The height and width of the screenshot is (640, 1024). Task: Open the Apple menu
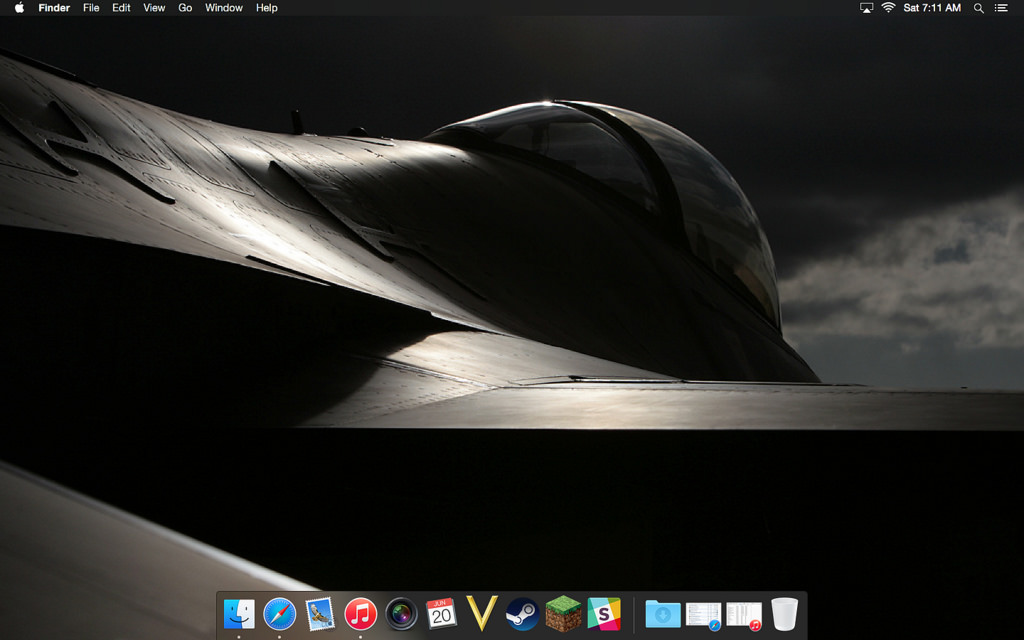(19, 8)
